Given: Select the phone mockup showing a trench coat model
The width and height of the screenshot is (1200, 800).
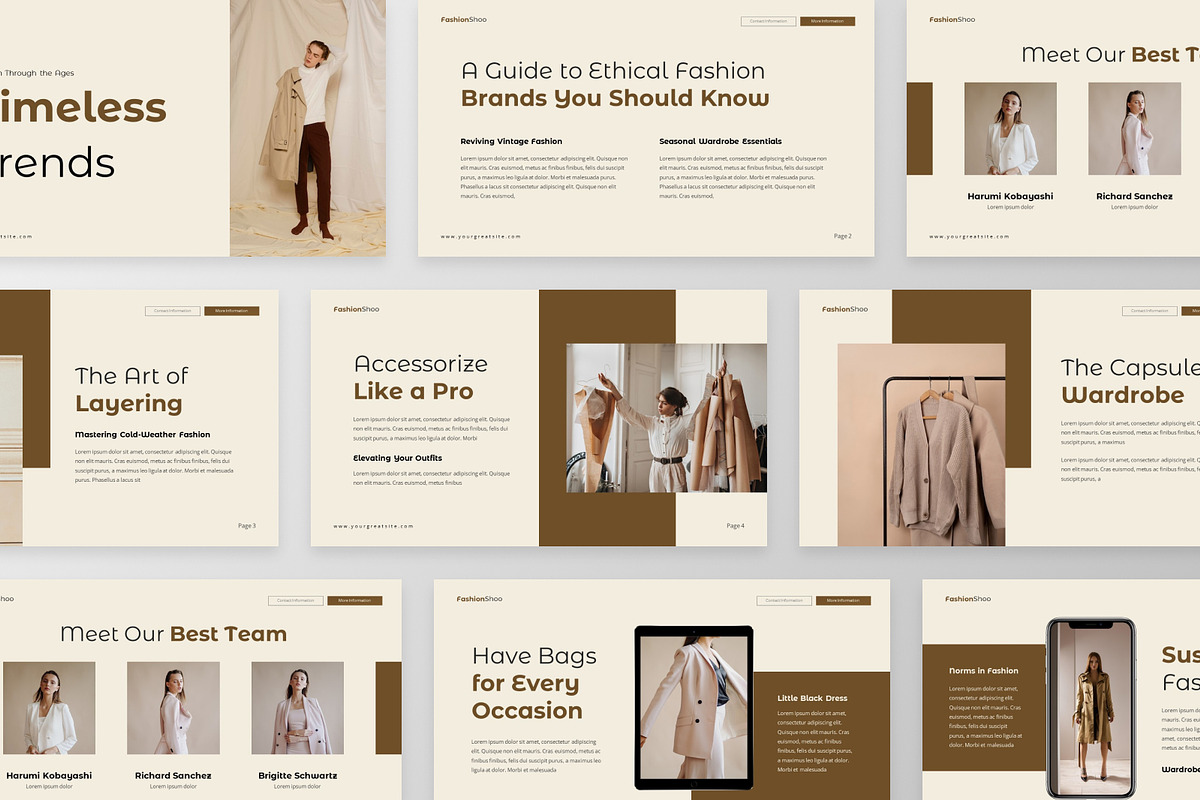Looking at the screenshot, I should pos(1092,708).
